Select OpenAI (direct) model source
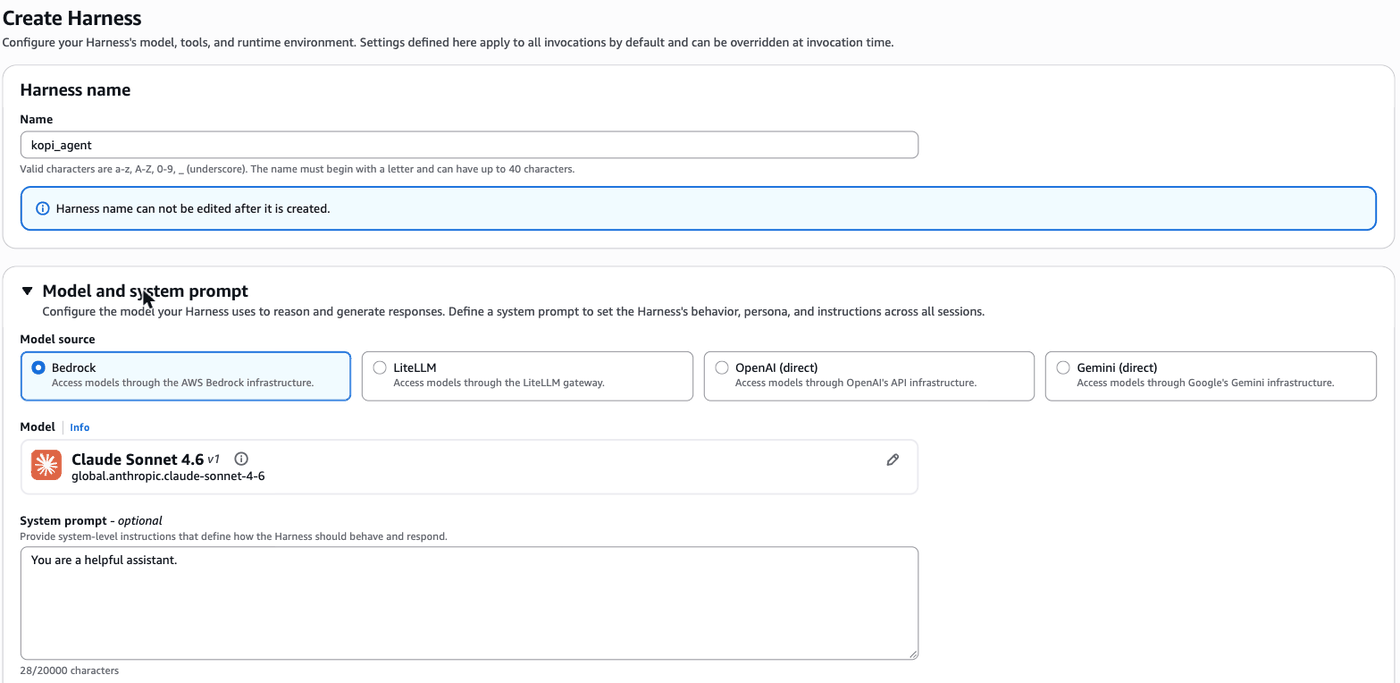Image resolution: width=1400 pixels, height=683 pixels. pos(869,376)
